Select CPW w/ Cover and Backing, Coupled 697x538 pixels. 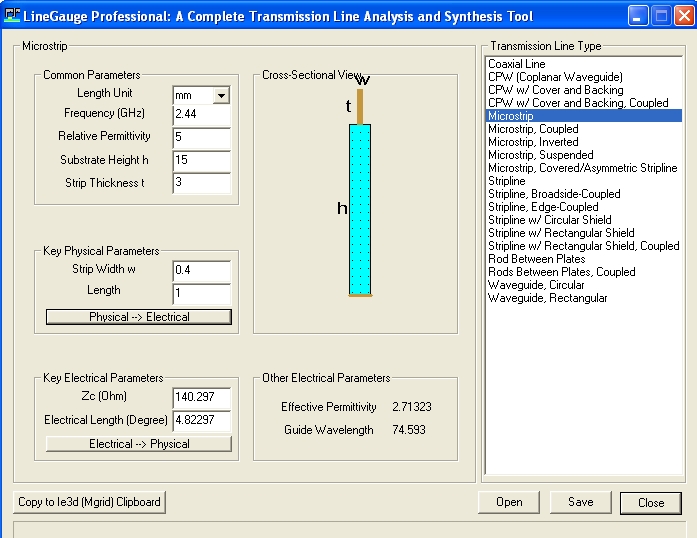(x=584, y=103)
